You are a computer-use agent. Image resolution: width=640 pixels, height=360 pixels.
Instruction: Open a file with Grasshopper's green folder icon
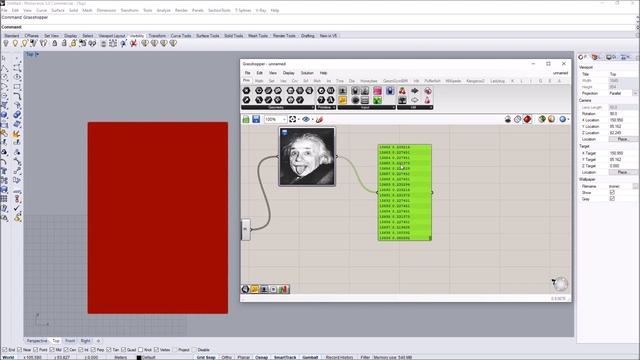pyautogui.click(x=246, y=119)
